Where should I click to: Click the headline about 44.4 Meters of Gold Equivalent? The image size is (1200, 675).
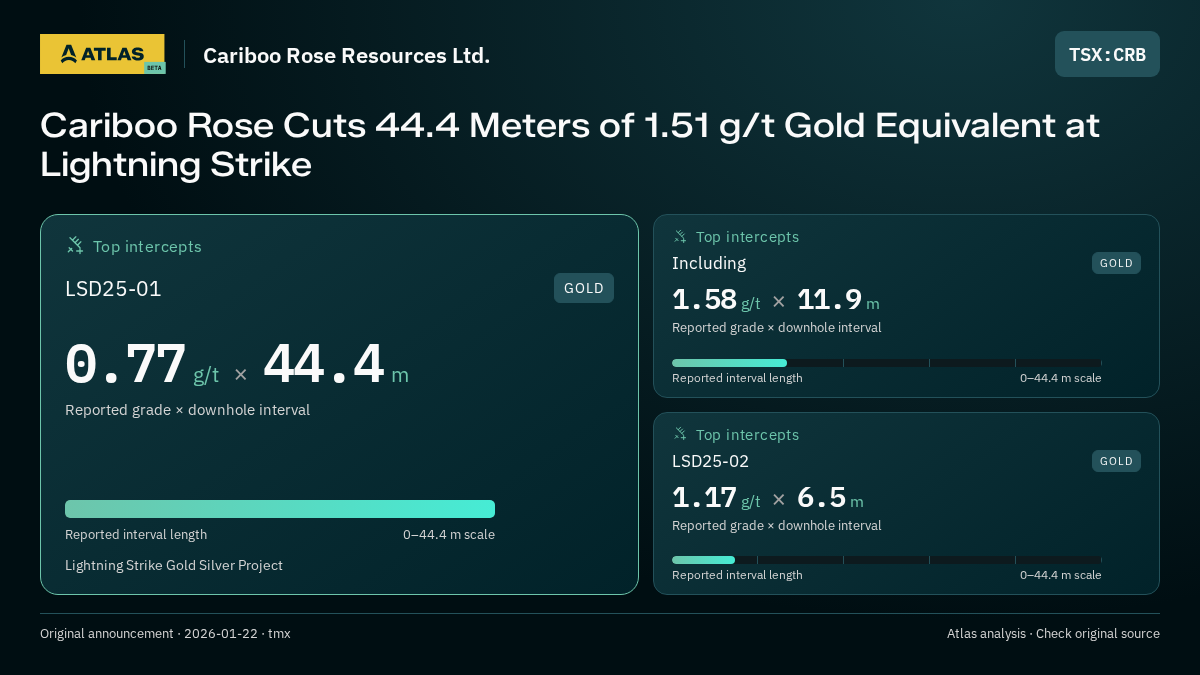(x=570, y=145)
